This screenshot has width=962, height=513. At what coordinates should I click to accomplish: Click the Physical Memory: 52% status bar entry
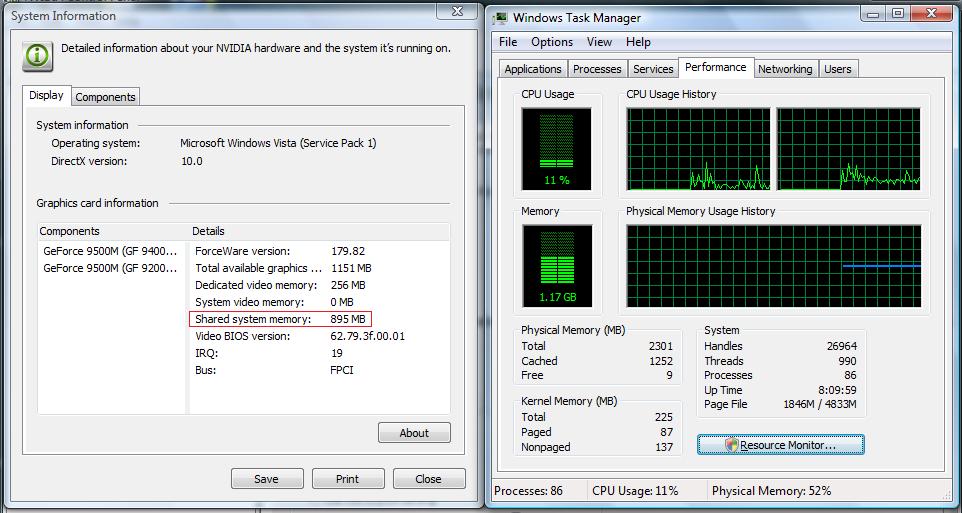(x=772, y=491)
